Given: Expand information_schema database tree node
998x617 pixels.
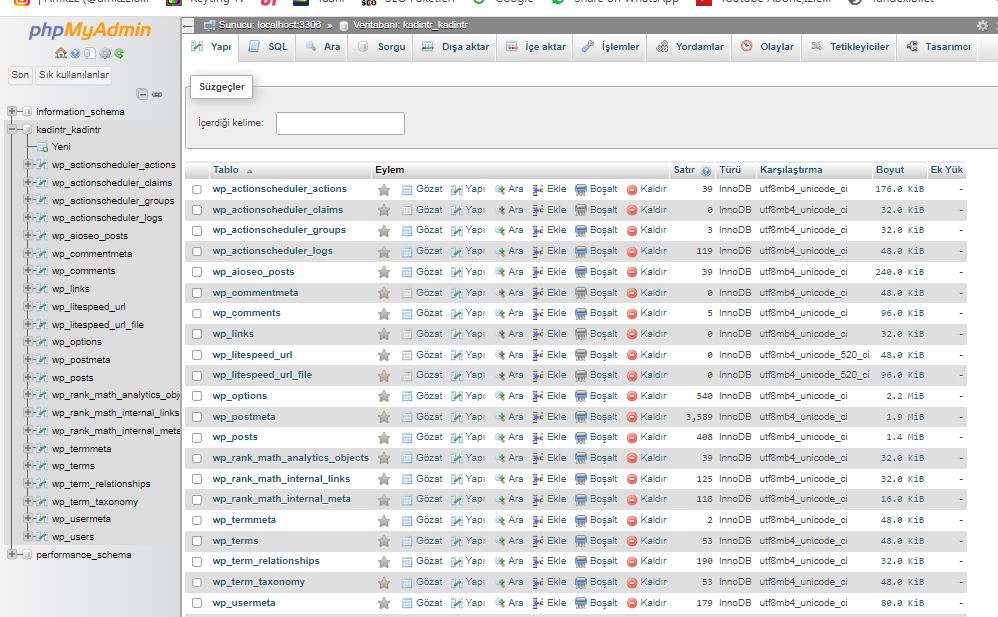Looking at the screenshot, I should click(11, 111).
